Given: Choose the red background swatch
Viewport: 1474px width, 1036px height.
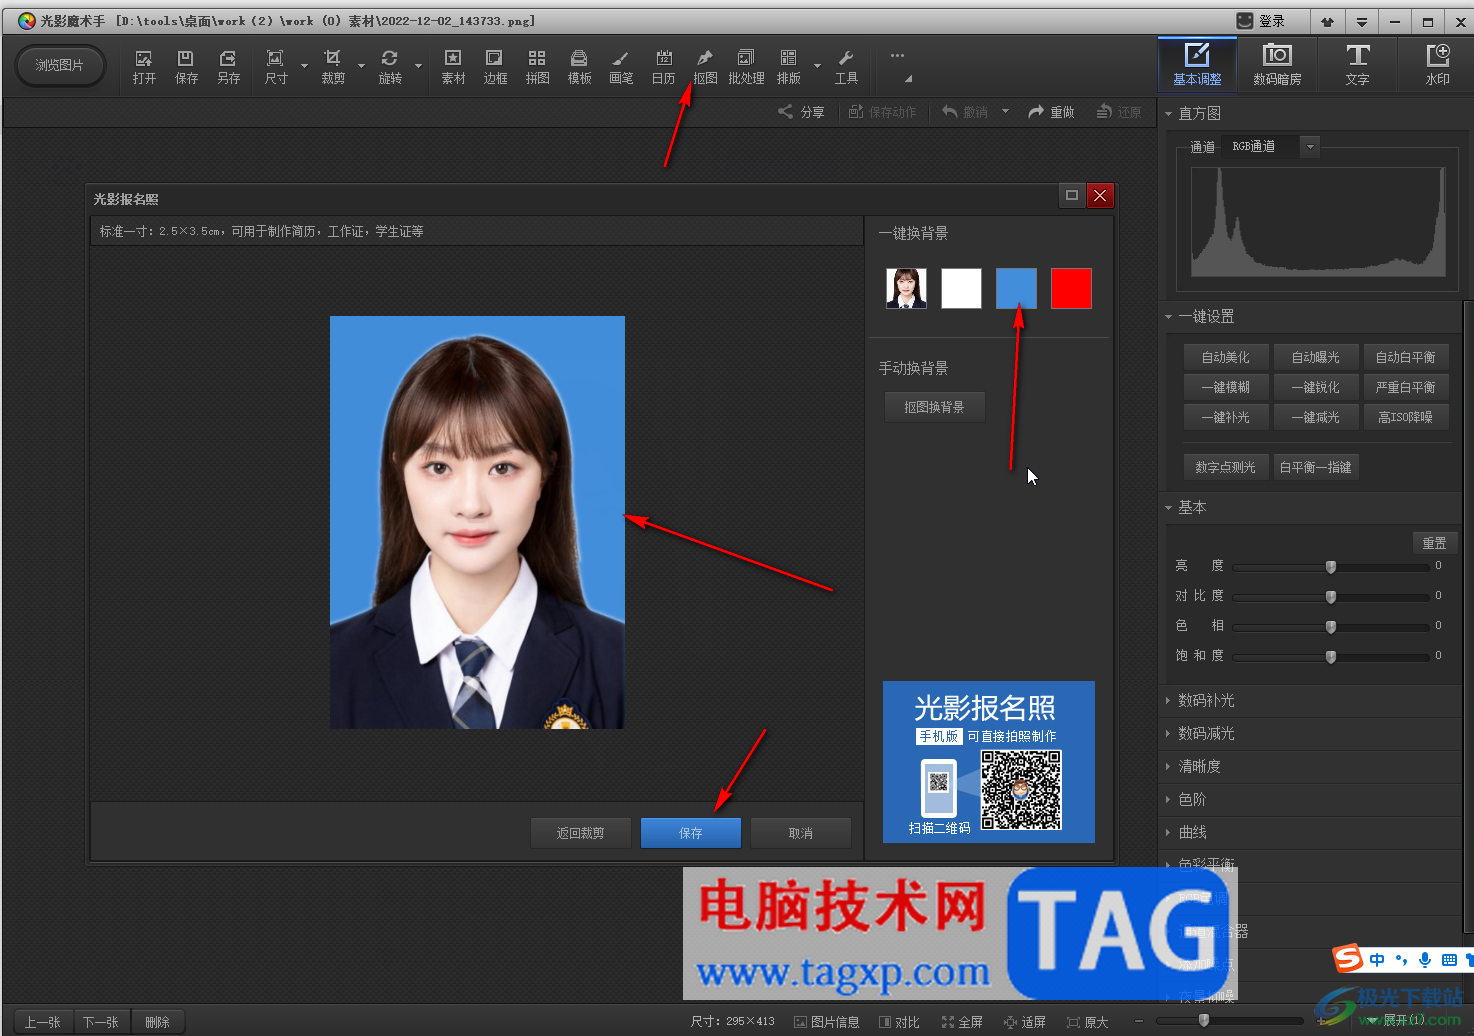Looking at the screenshot, I should (x=1071, y=289).
